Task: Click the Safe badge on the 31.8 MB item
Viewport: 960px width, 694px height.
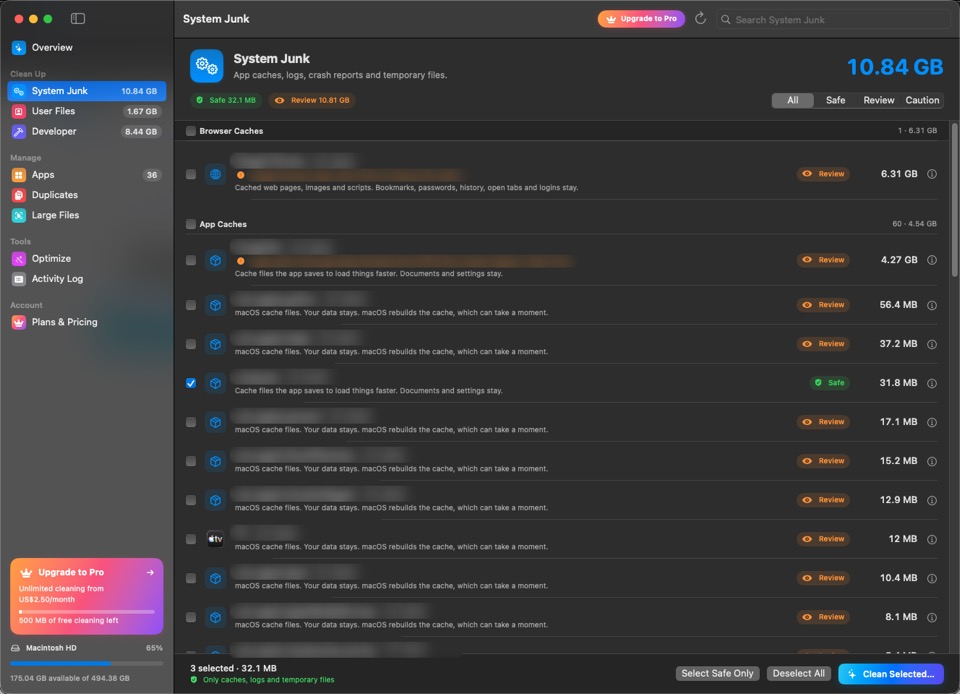Action: tap(830, 383)
